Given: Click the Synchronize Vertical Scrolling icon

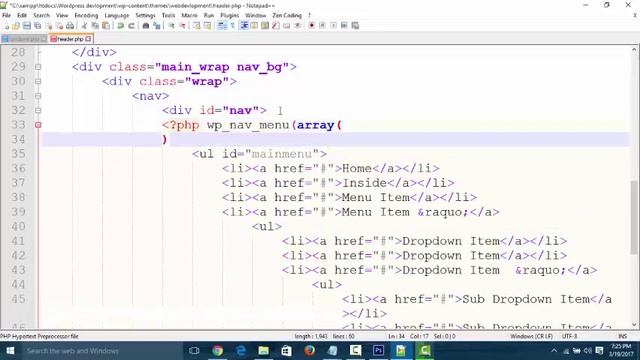Looking at the screenshot, I should [196, 26].
